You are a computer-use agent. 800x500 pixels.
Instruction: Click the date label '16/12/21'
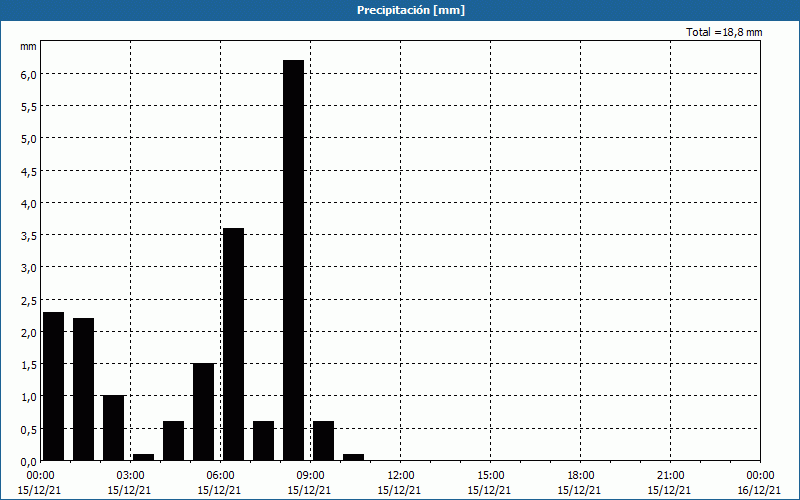(x=759, y=490)
